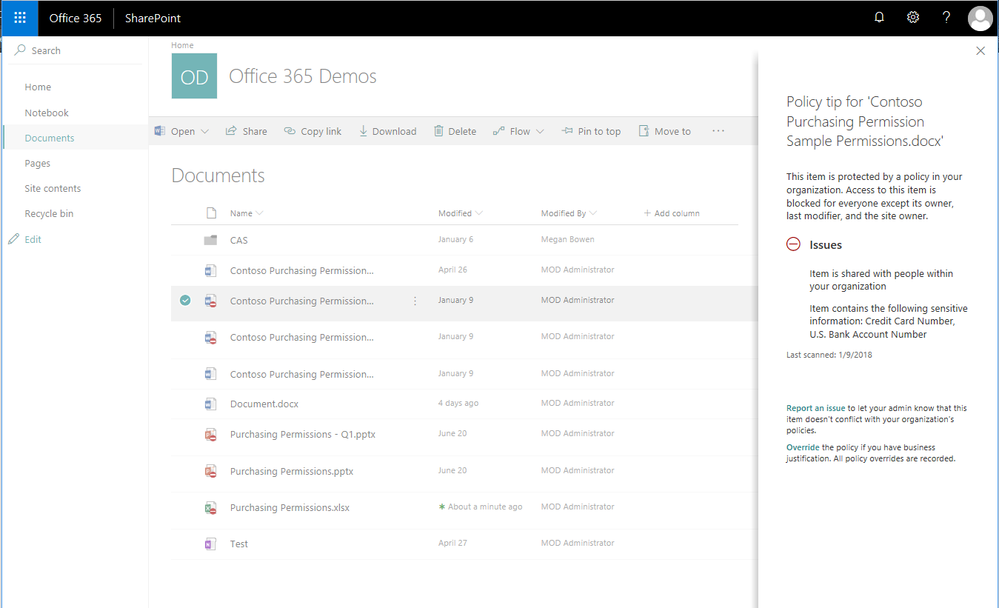Open Purchasing Permissions - Q1.pptx
999x608 pixels.
pyautogui.click(x=303, y=434)
